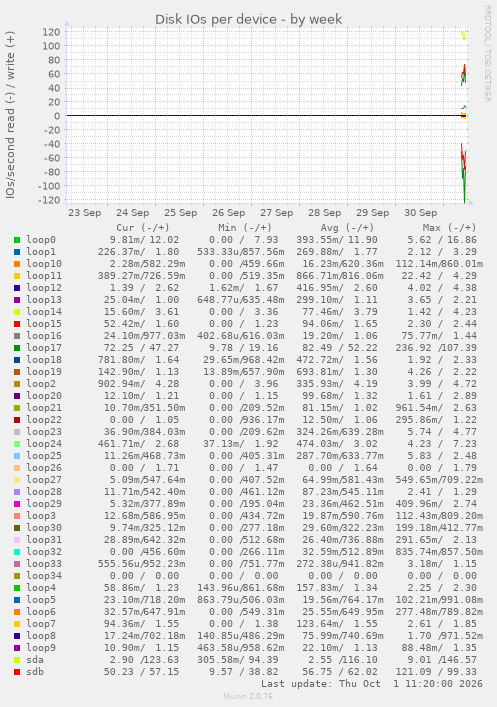Click the red sdb write spike in graph

pyautogui.click(x=464, y=70)
